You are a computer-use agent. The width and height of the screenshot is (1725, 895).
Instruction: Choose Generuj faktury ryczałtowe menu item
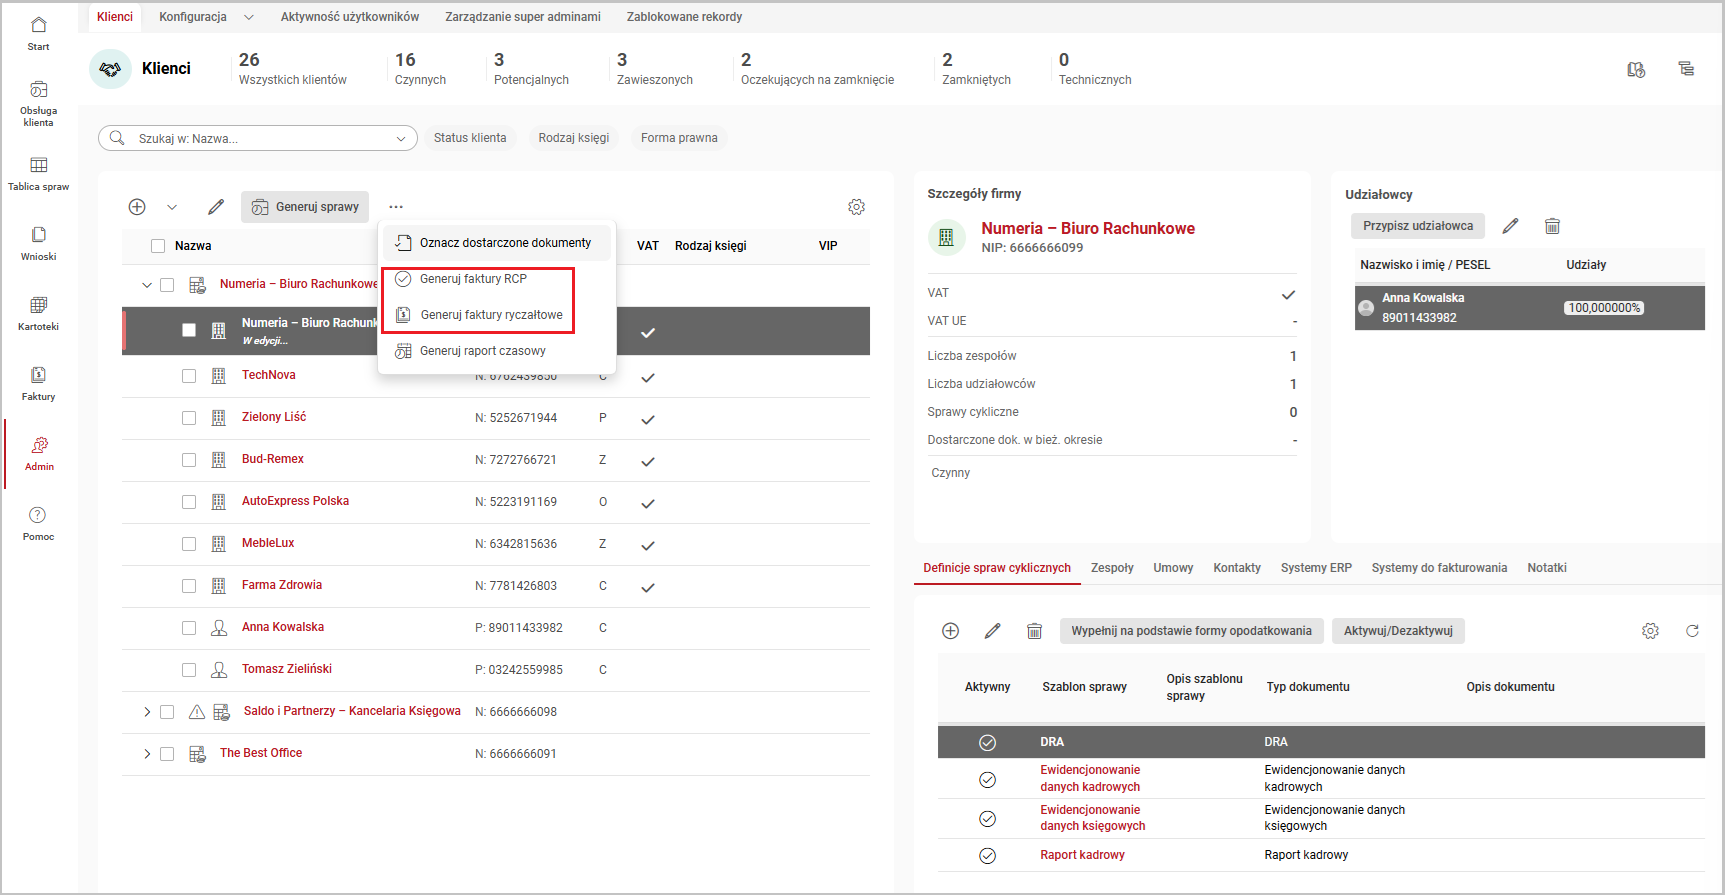coord(491,315)
